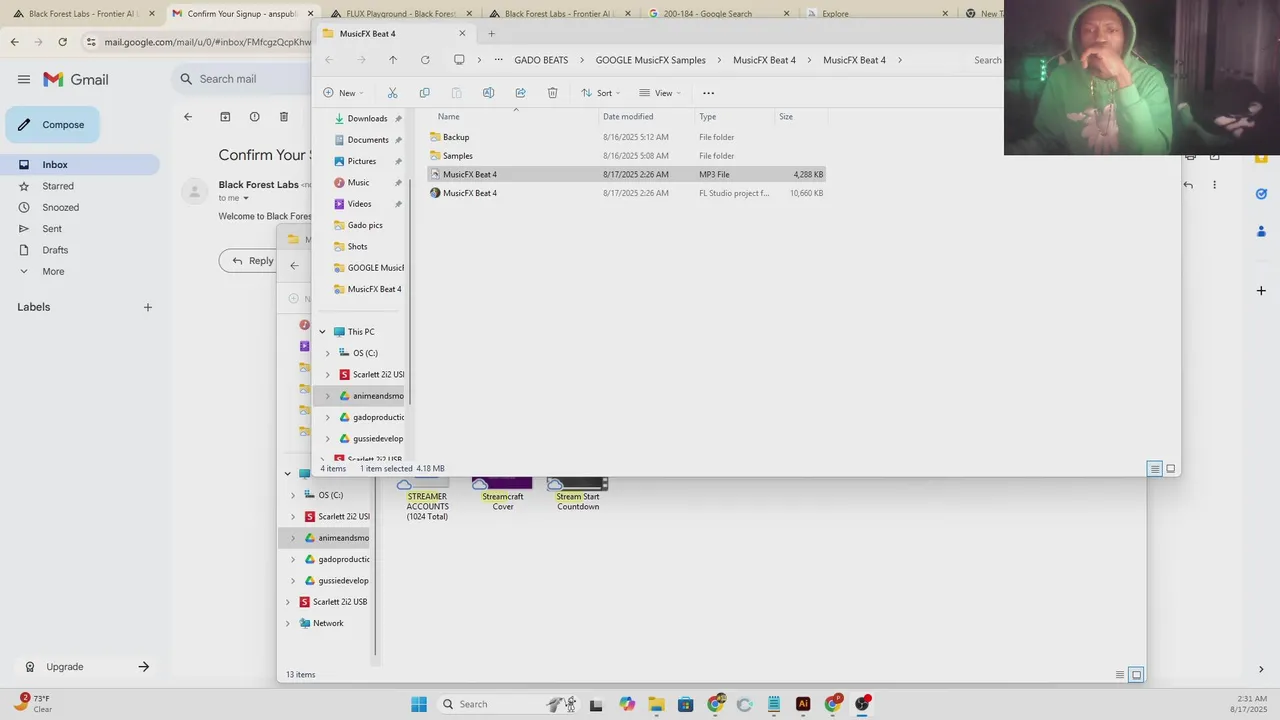Expand gussiedevelop drive in front Explorer
The image size is (1280, 720).
[x=327, y=439]
